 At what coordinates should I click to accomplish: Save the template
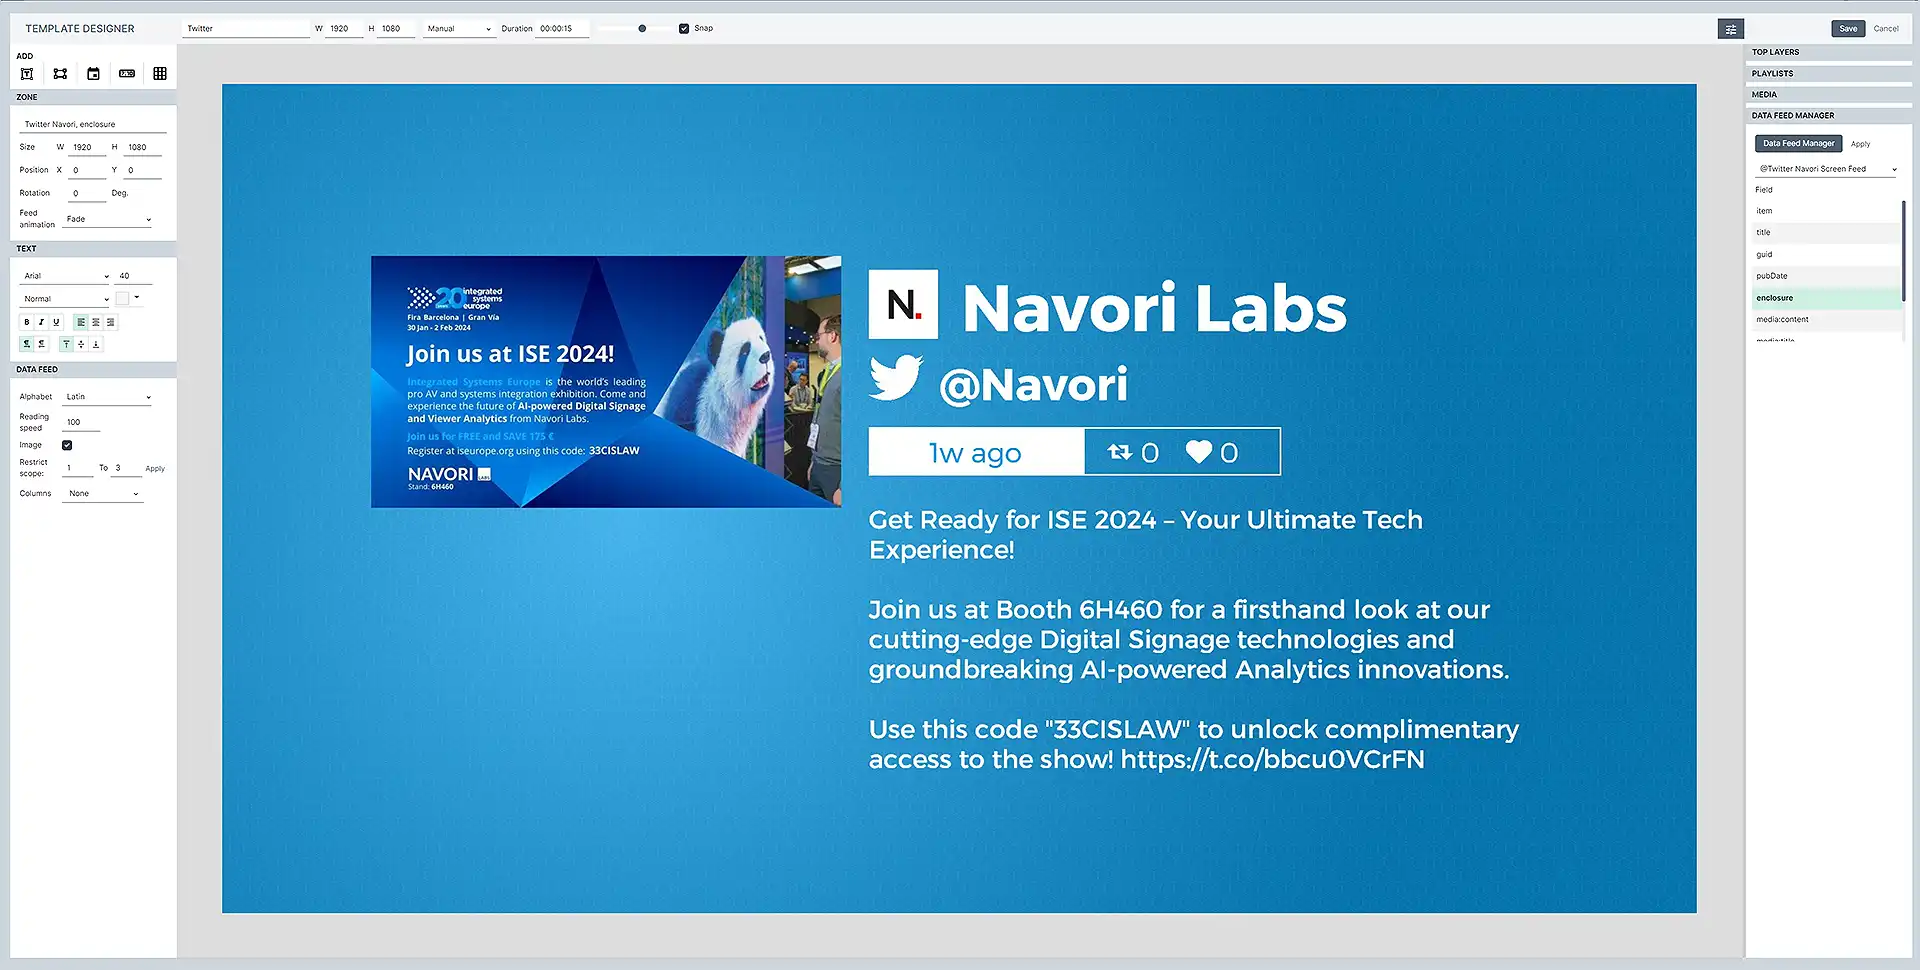click(x=1848, y=29)
